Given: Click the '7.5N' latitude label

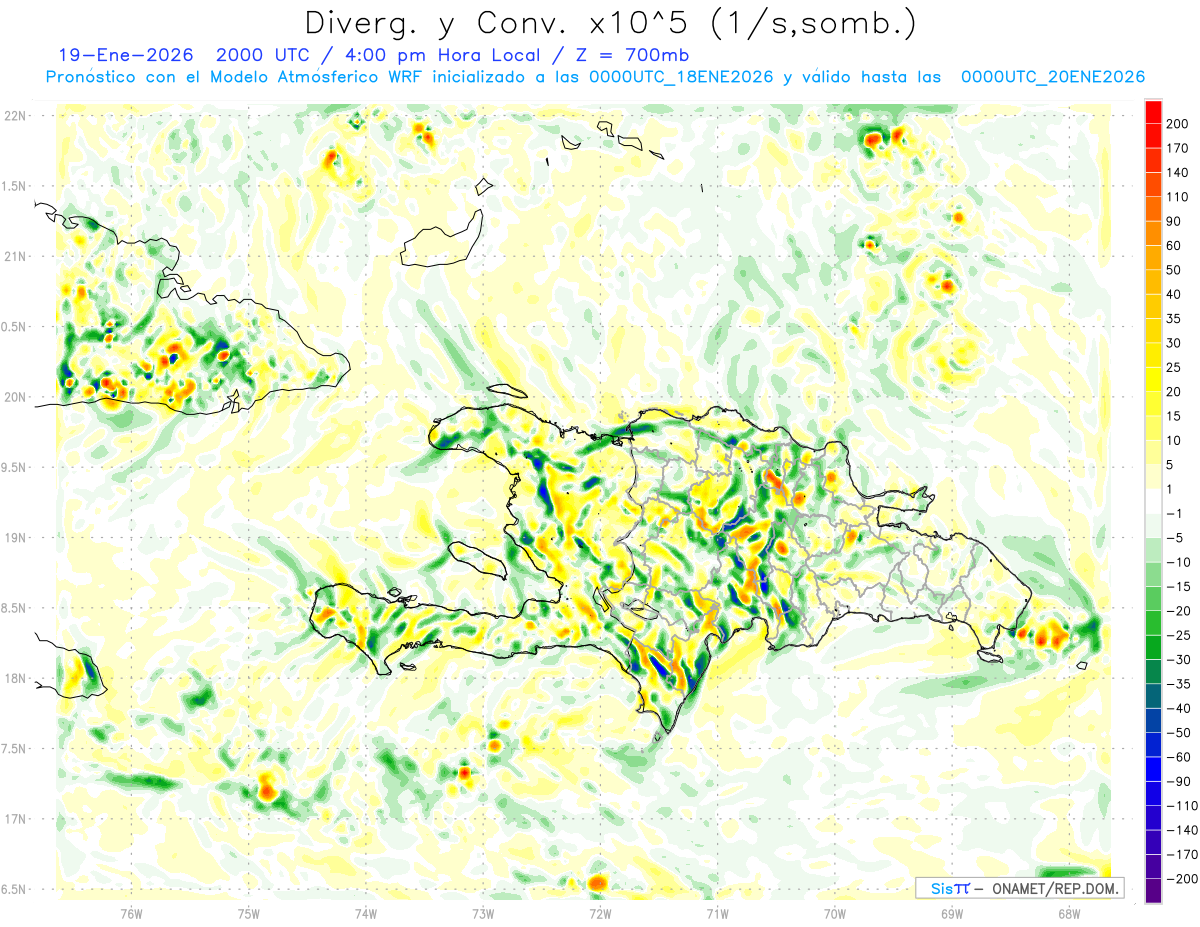Looking at the screenshot, I should click(15, 749).
